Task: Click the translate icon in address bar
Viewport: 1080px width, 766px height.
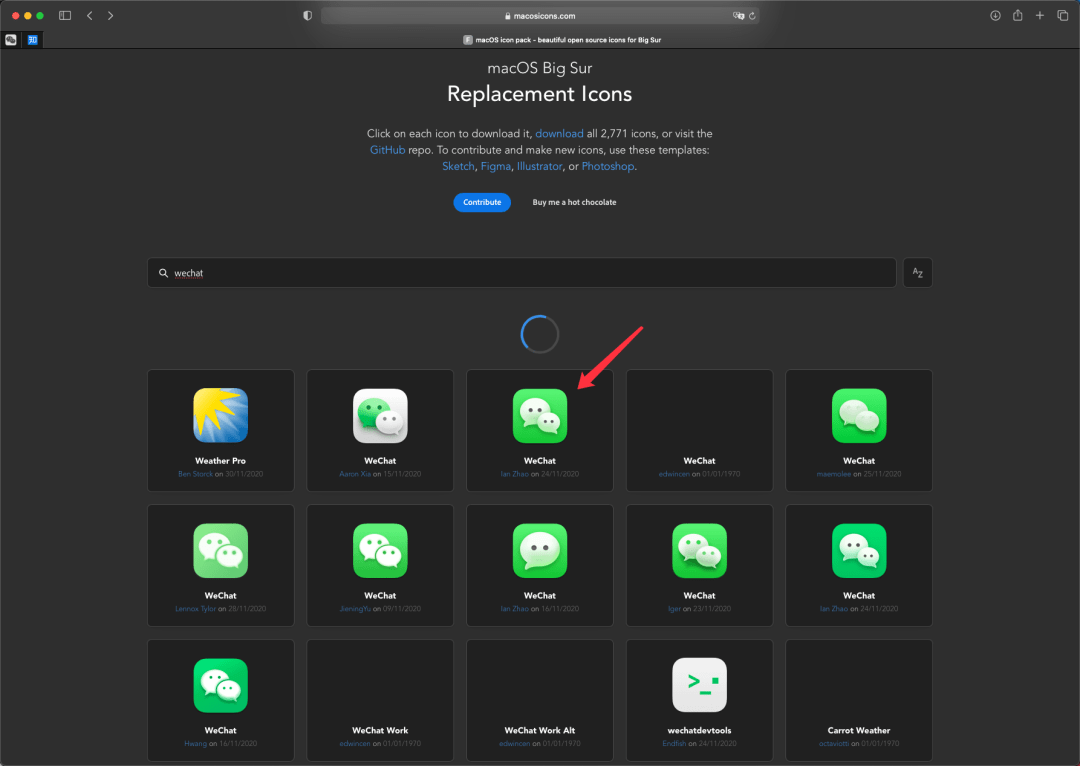Action: tap(738, 15)
